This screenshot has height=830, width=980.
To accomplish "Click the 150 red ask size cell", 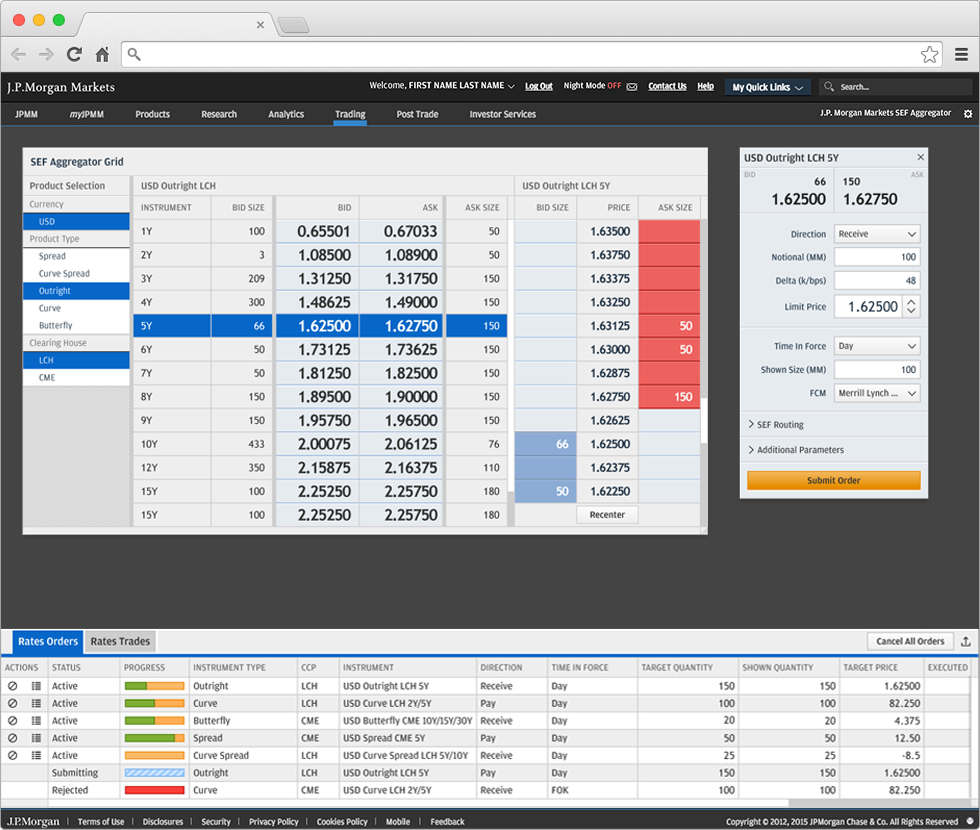I will coord(669,396).
